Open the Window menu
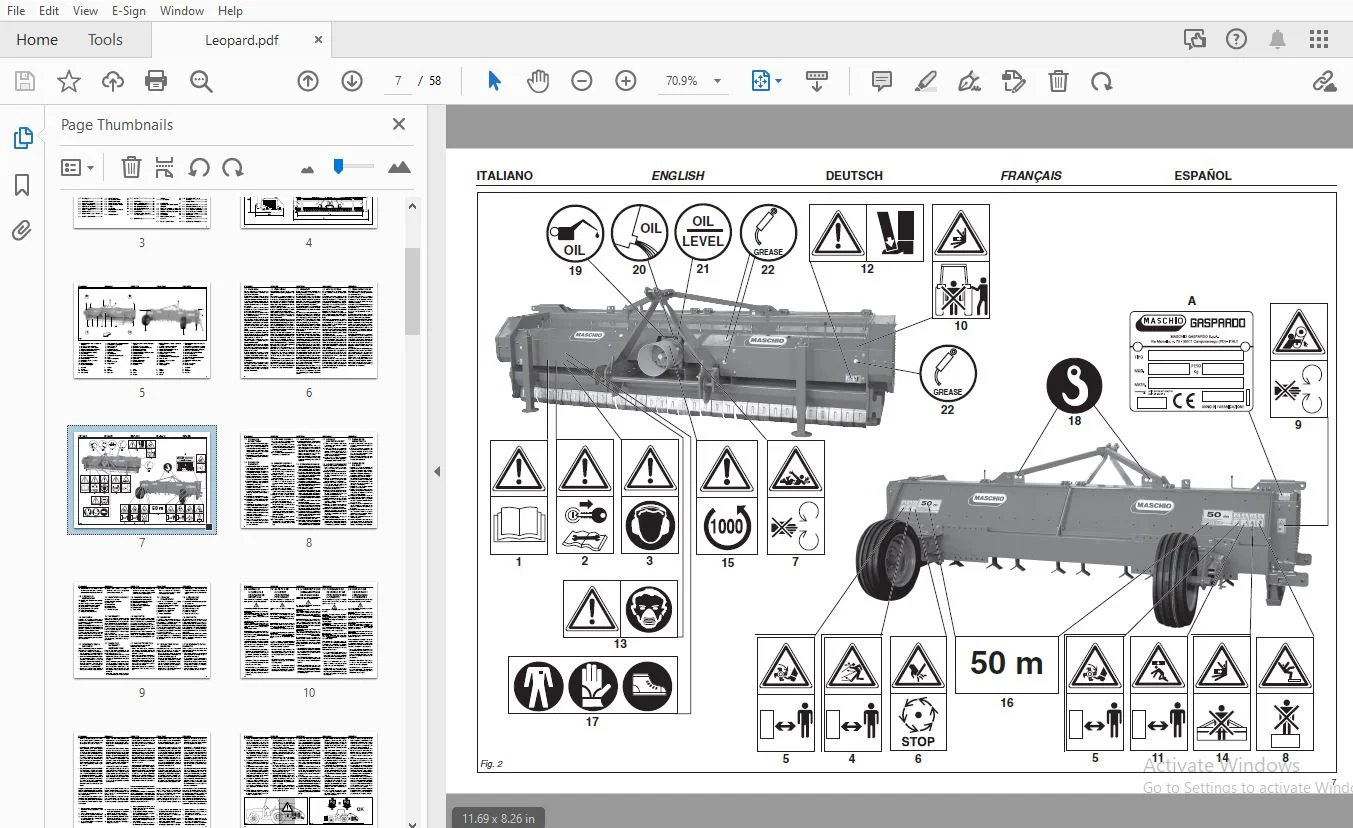The image size is (1353, 828). coord(181,11)
